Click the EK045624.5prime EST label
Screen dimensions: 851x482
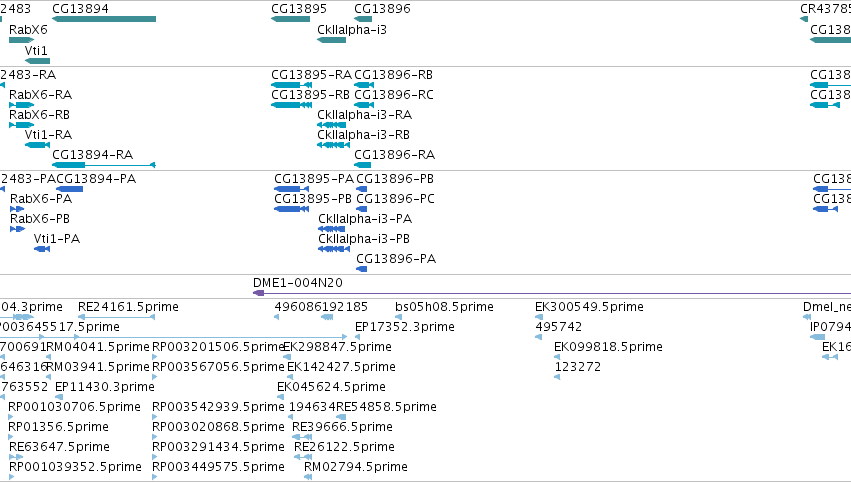click(x=331, y=387)
